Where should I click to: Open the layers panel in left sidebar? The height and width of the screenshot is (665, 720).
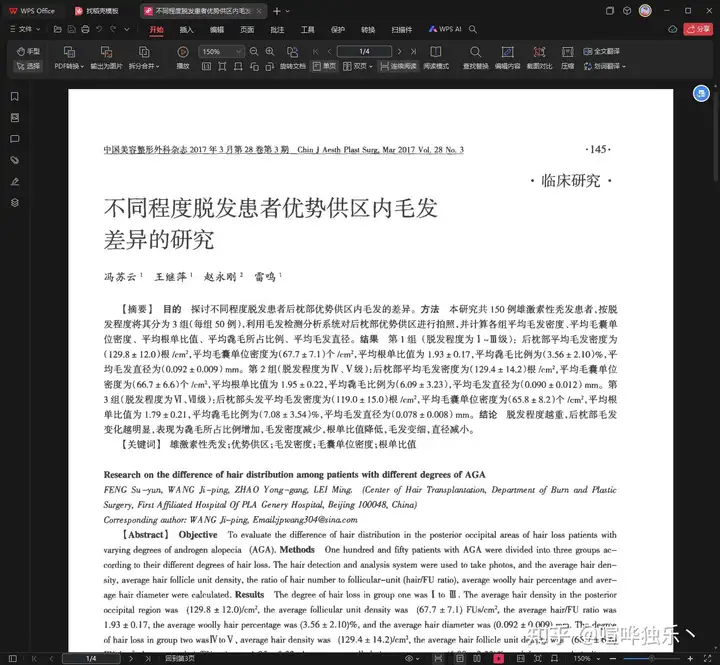14,202
